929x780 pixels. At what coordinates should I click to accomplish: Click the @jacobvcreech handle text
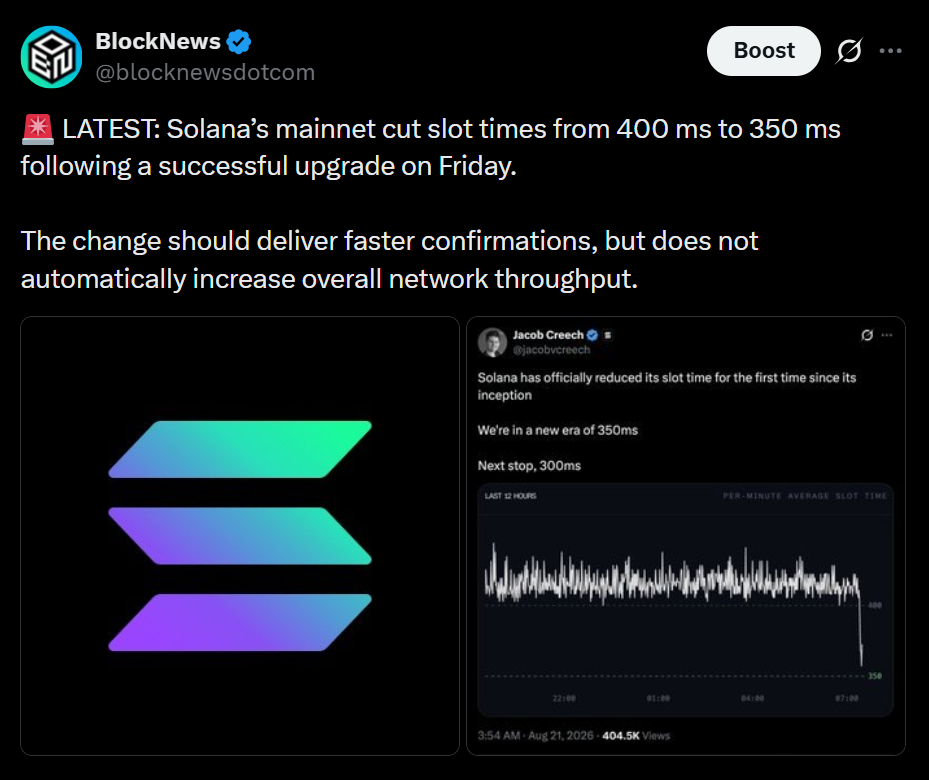tap(552, 350)
